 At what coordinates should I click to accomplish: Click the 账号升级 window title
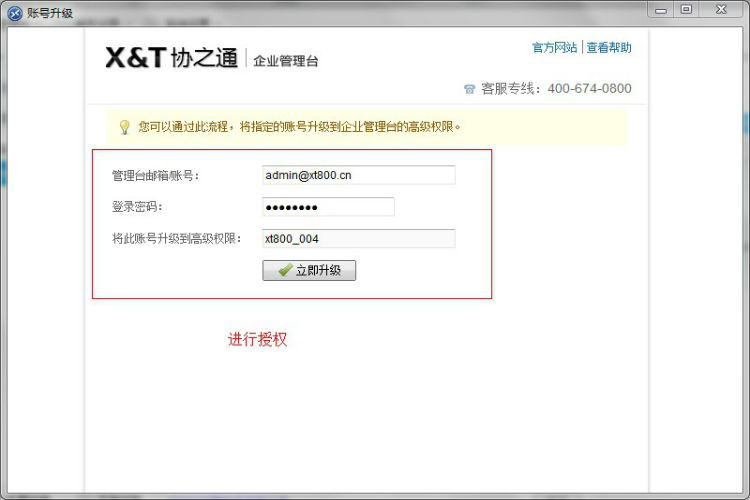coord(50,13)
